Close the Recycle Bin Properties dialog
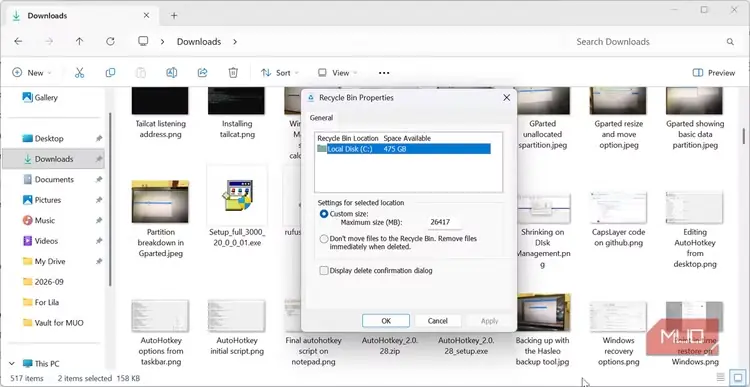The height and width of the screenshot is (387, 750). pos(507,98)
